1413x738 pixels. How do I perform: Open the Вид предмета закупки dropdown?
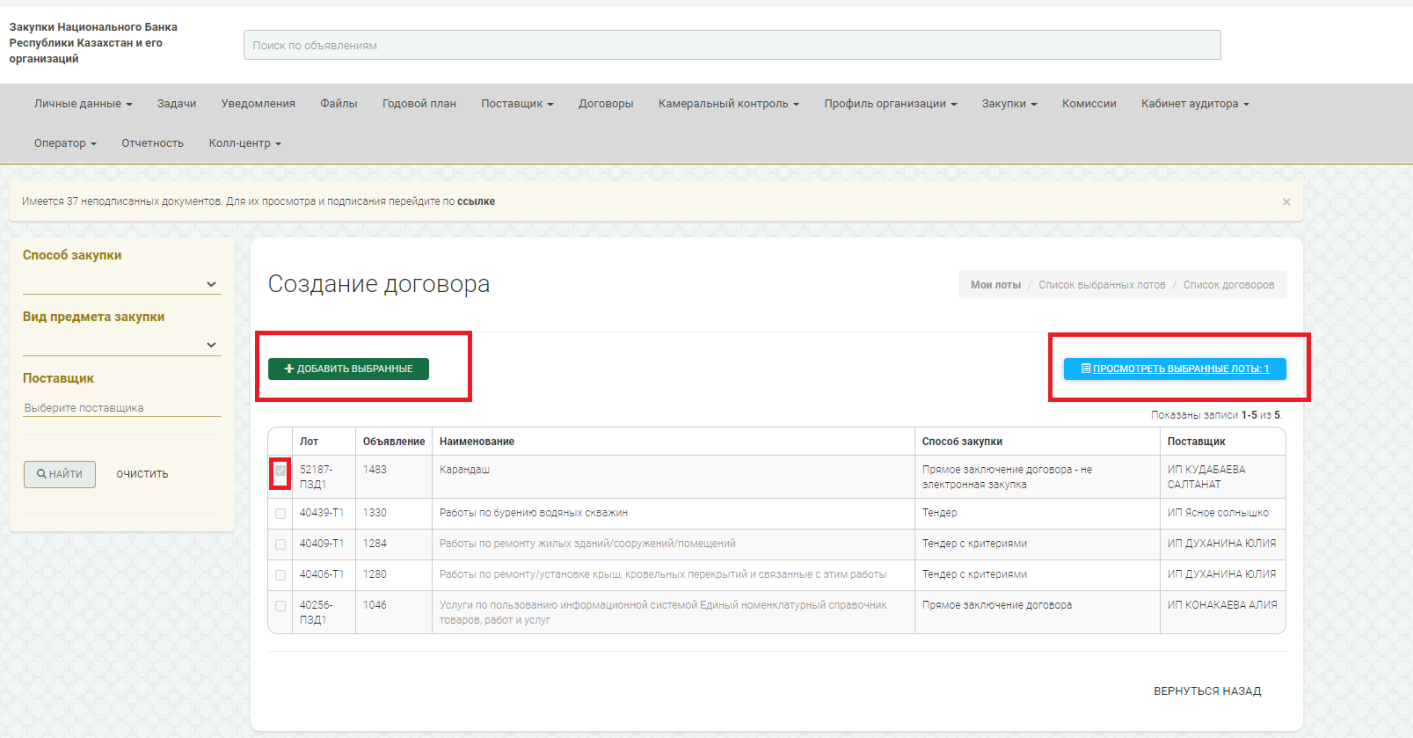121,345
